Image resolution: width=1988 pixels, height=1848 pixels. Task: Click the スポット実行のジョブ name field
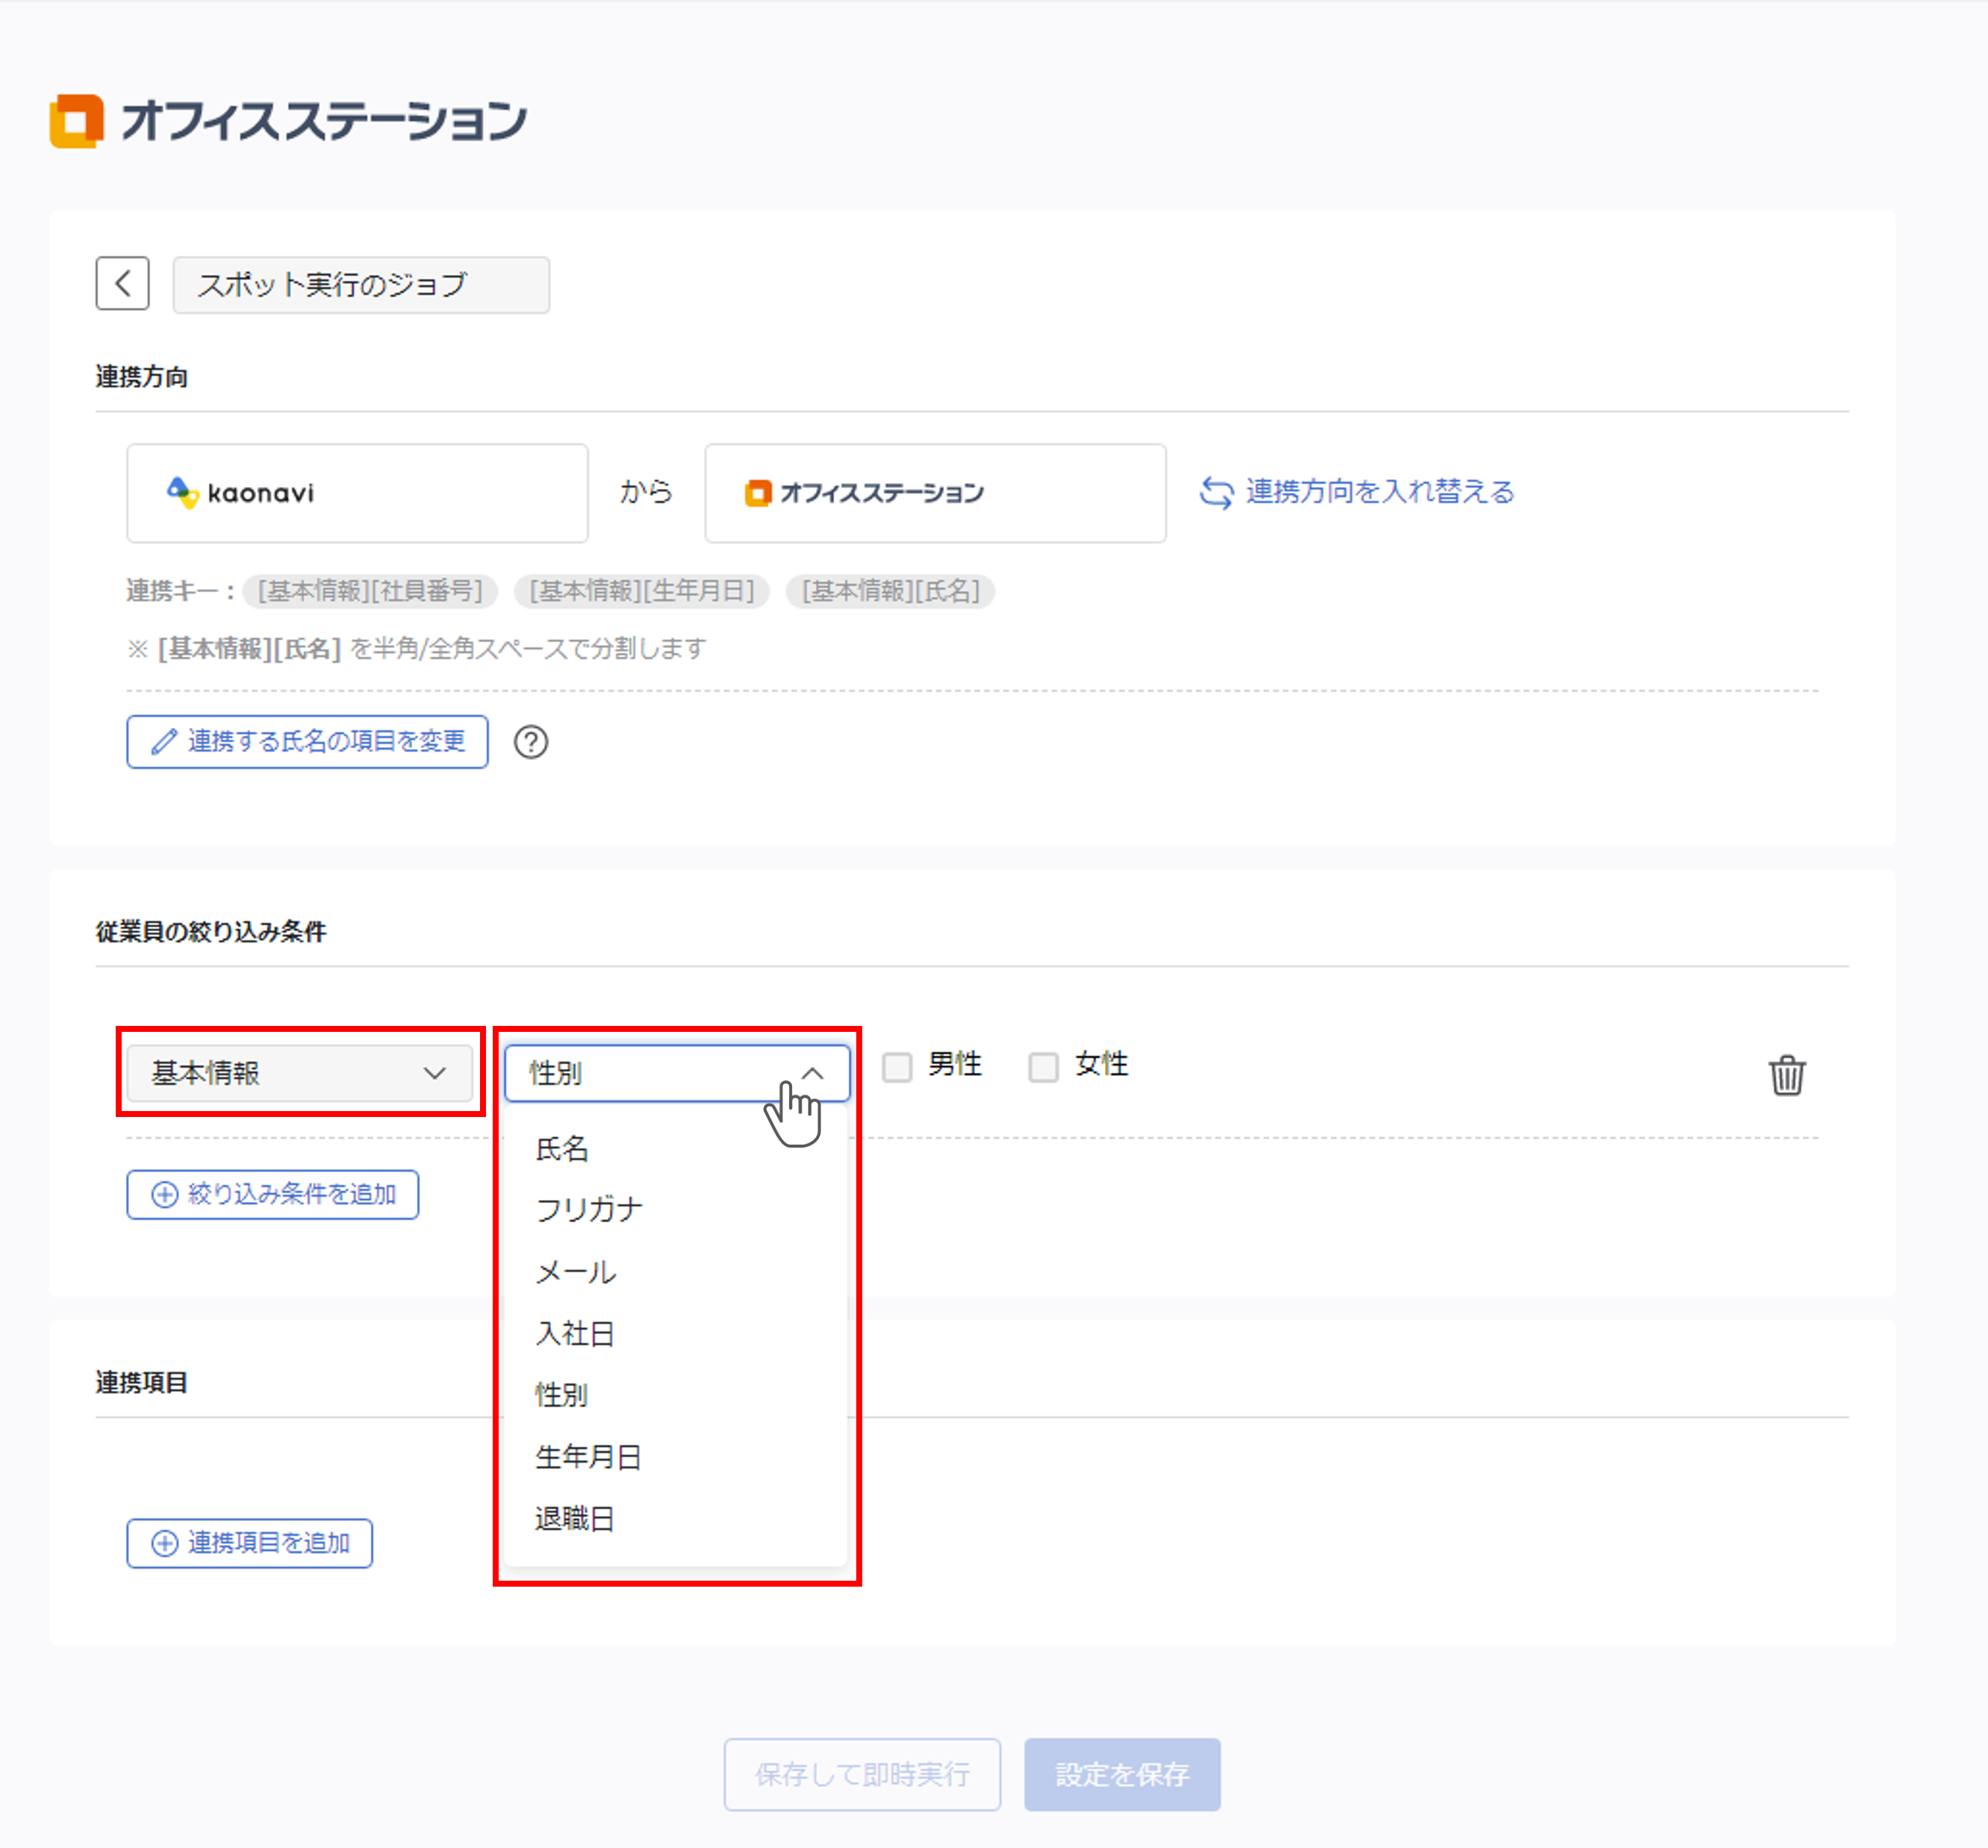pos(360,285)
